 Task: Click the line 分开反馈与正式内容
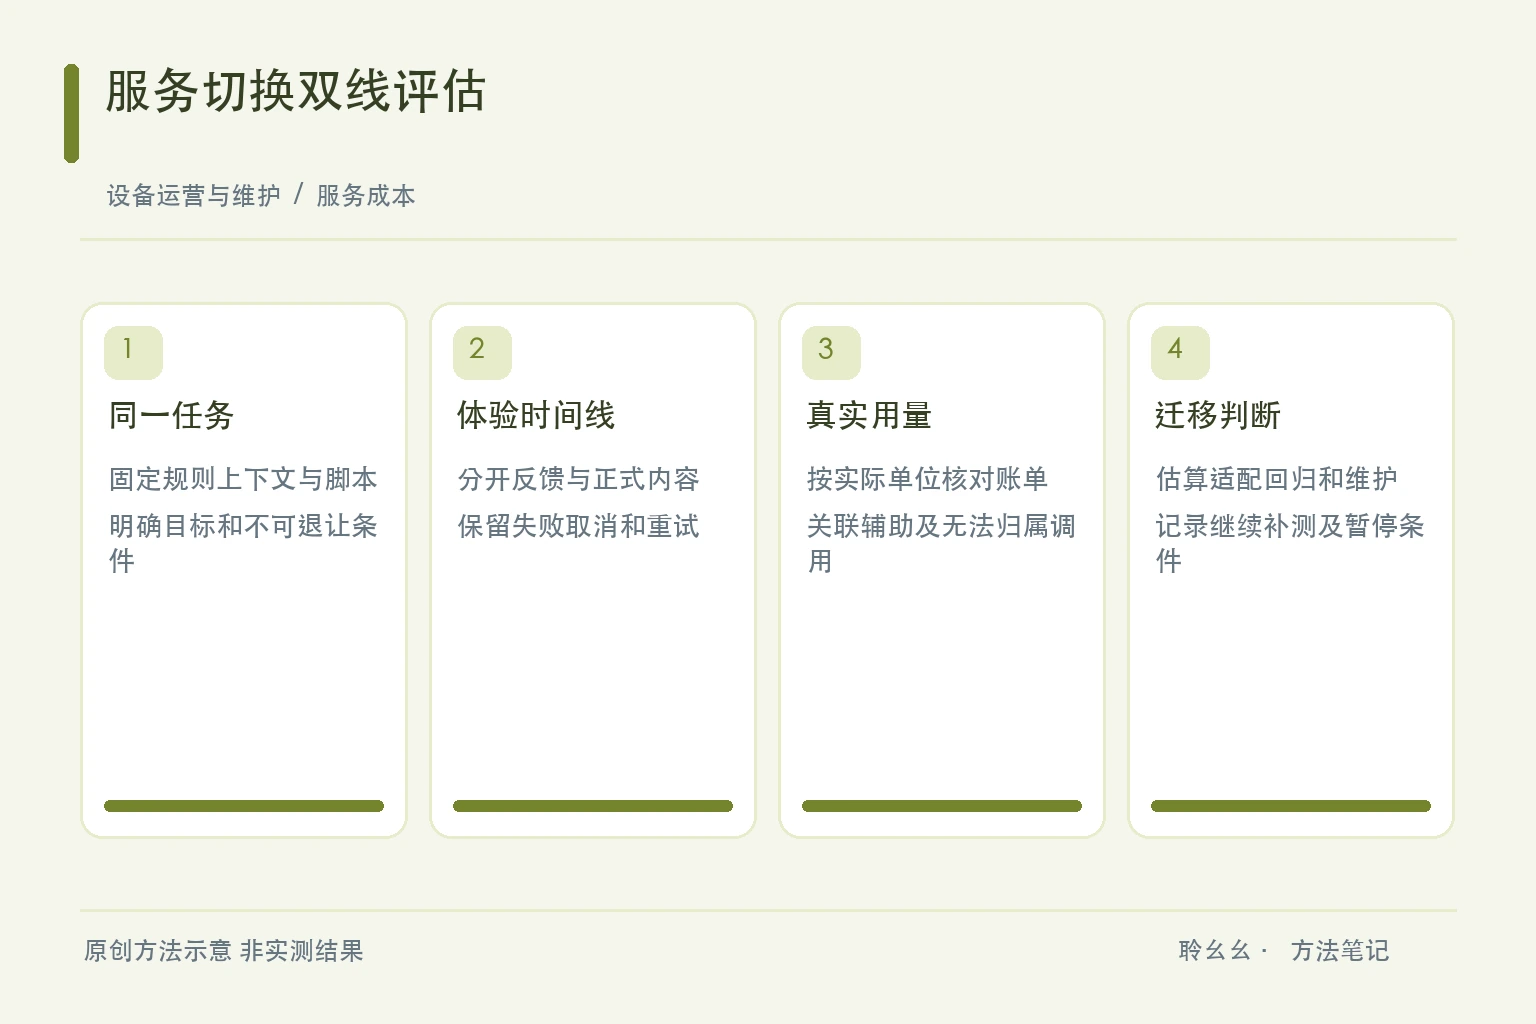click(578, 479)
